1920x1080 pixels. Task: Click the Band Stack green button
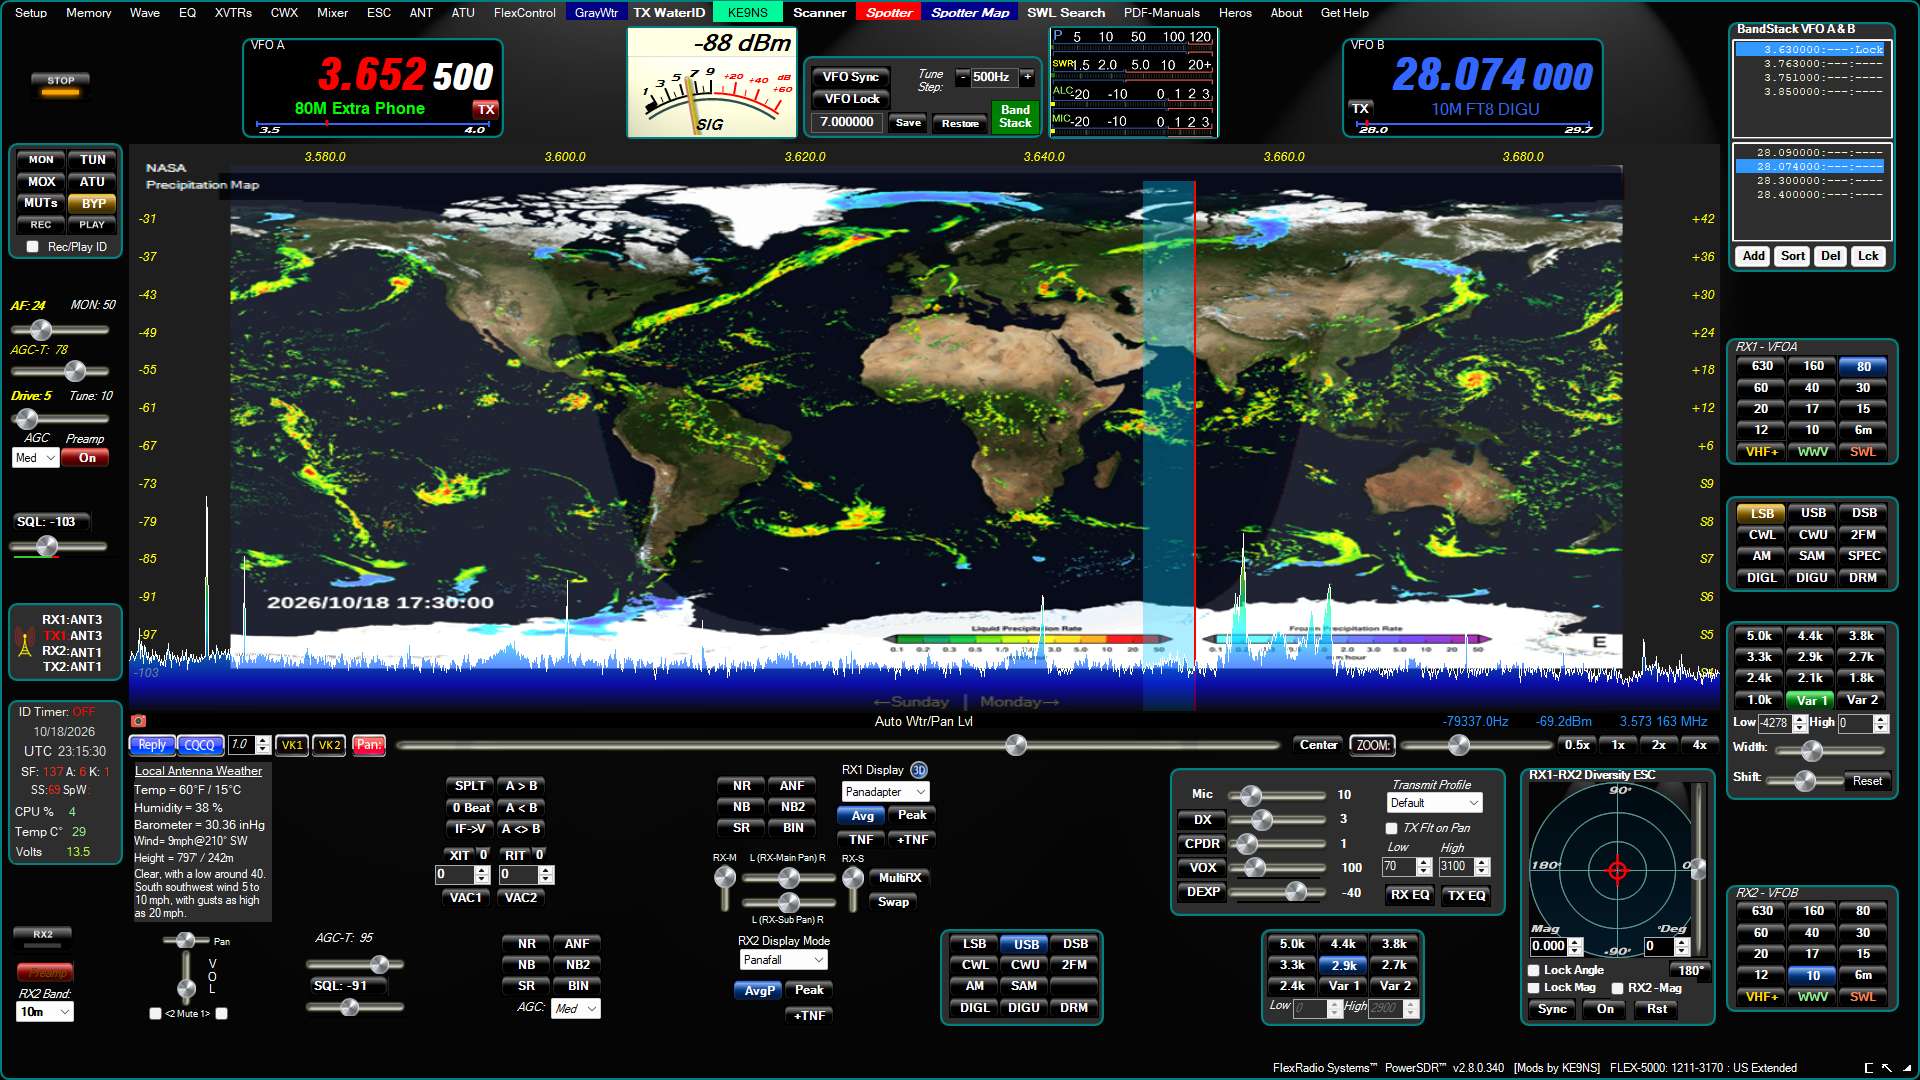click(x=1015, y=116)
